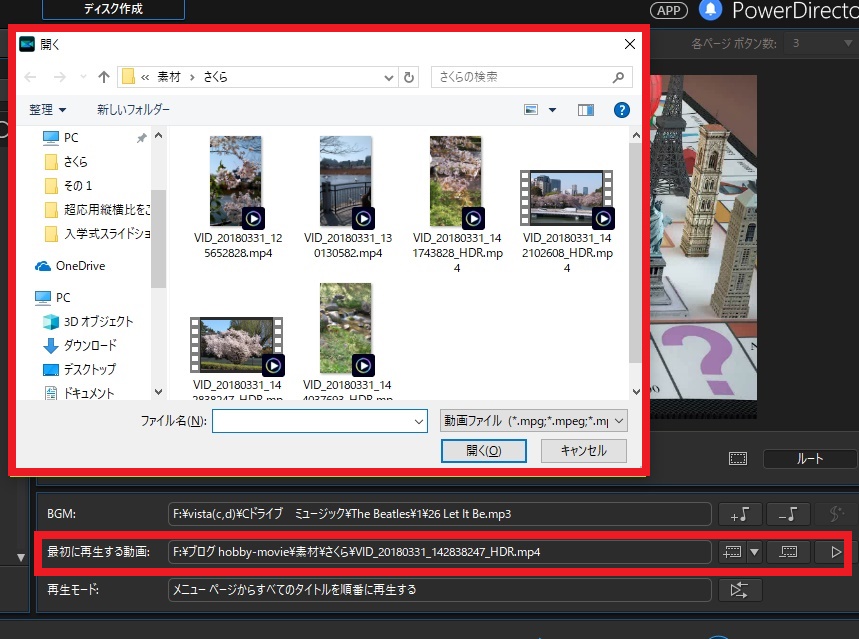Change the view mode using the view icon
The image size is (859, 639).
pos(531,110)
